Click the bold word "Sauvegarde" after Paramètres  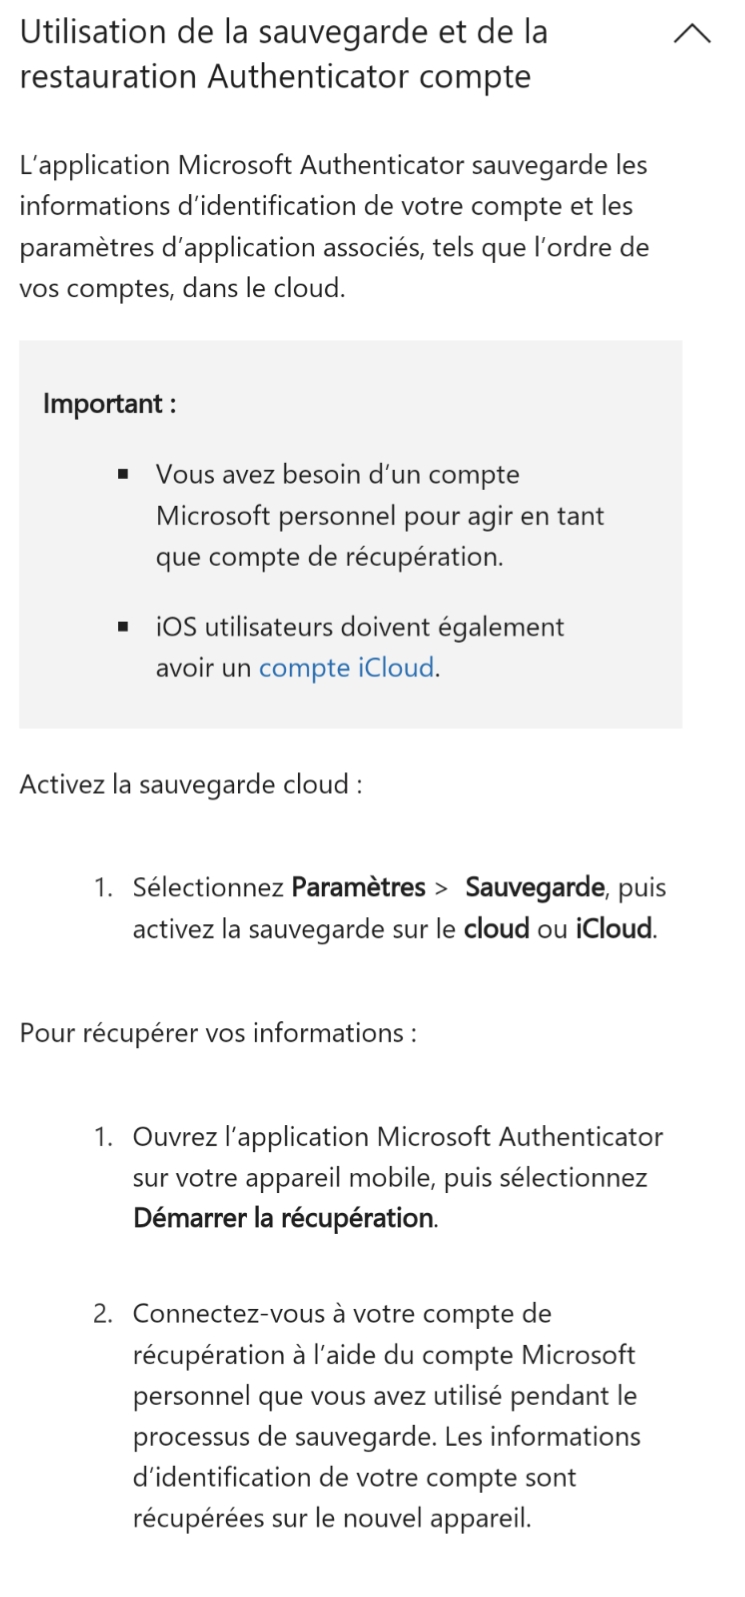click(x=534, y=887)
